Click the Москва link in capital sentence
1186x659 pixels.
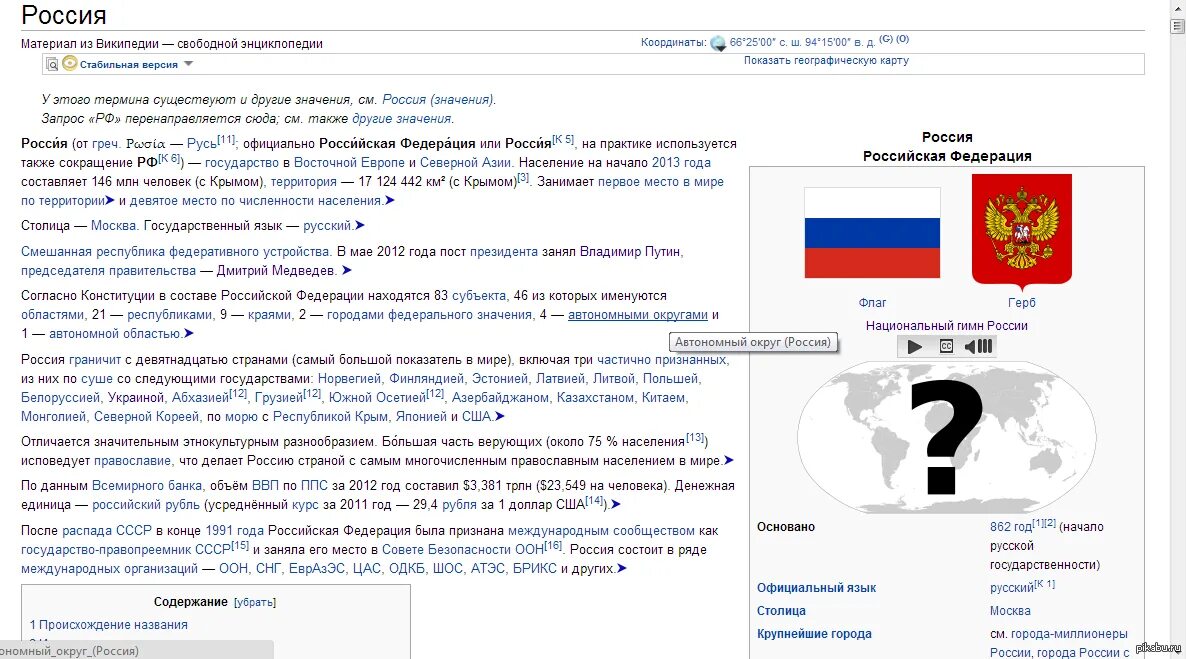[113, 225]
